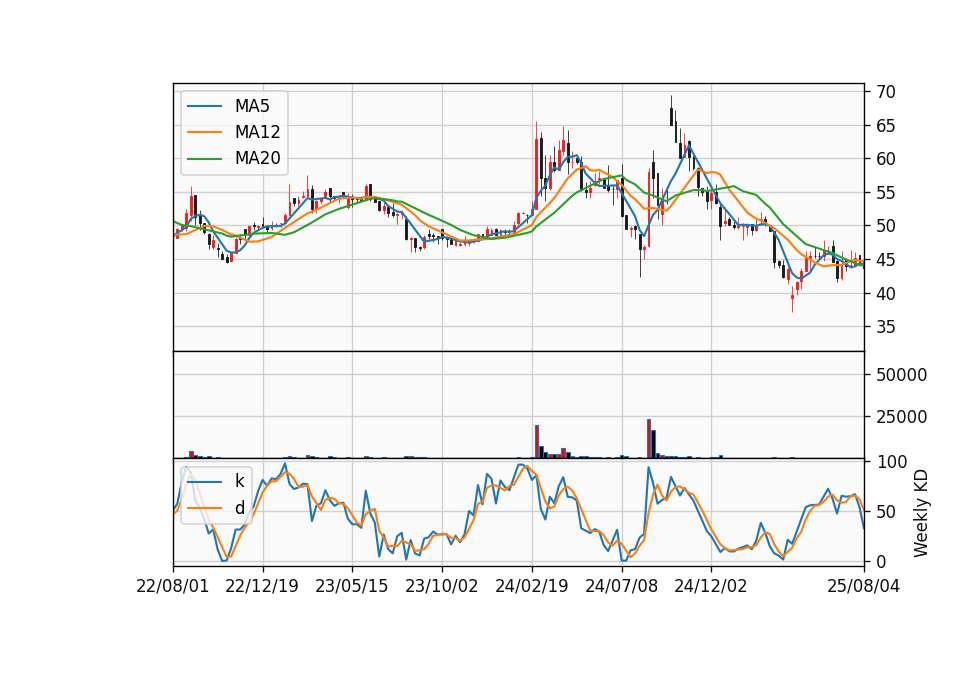960x690 pixels.
Task: Click the 55 price axis label
Action: pos(885,193)
